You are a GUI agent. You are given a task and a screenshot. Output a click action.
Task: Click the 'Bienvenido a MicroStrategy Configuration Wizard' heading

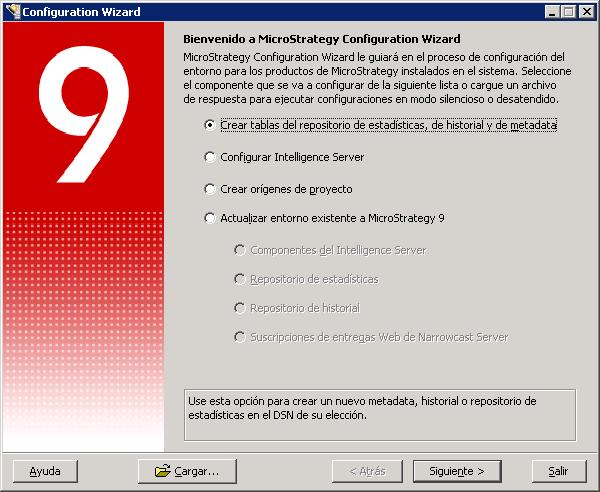[322, 39]
